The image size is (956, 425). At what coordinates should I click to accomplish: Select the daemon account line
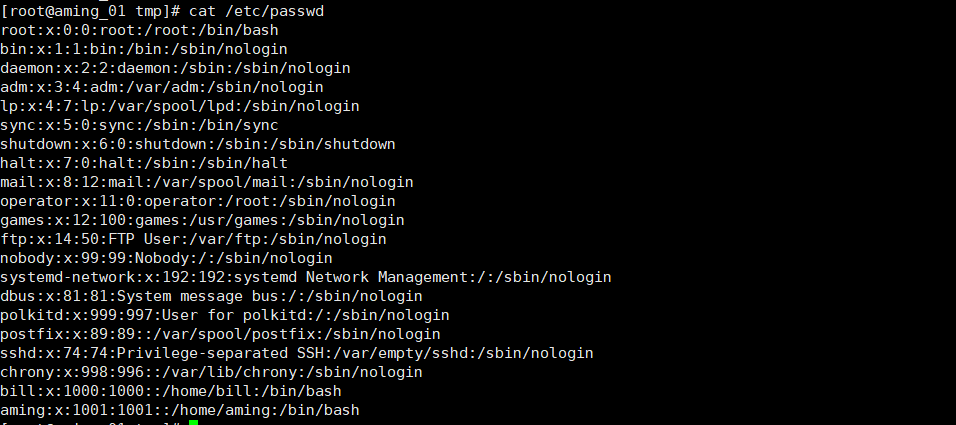click(x=176, y=68)
